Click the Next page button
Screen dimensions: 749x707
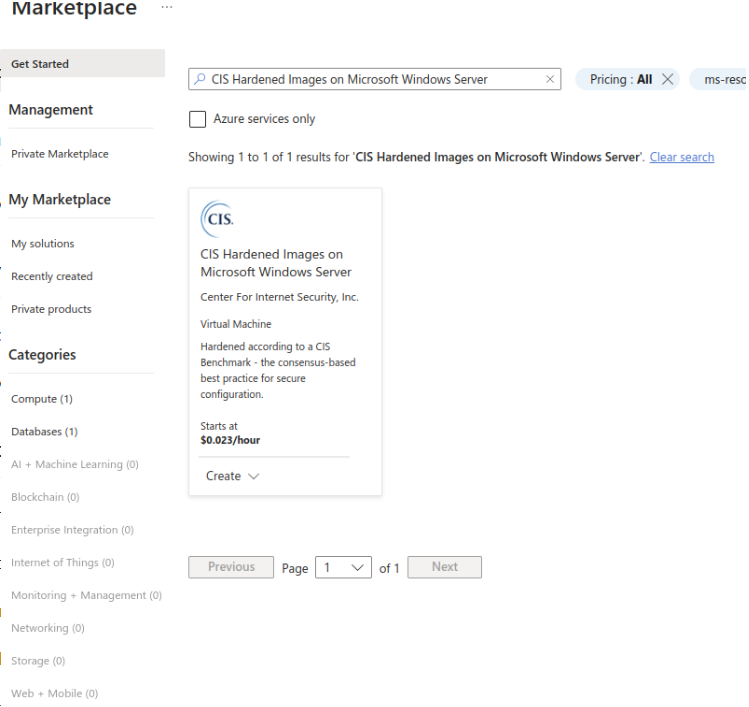pyautogui.click(x=444, y=567)
